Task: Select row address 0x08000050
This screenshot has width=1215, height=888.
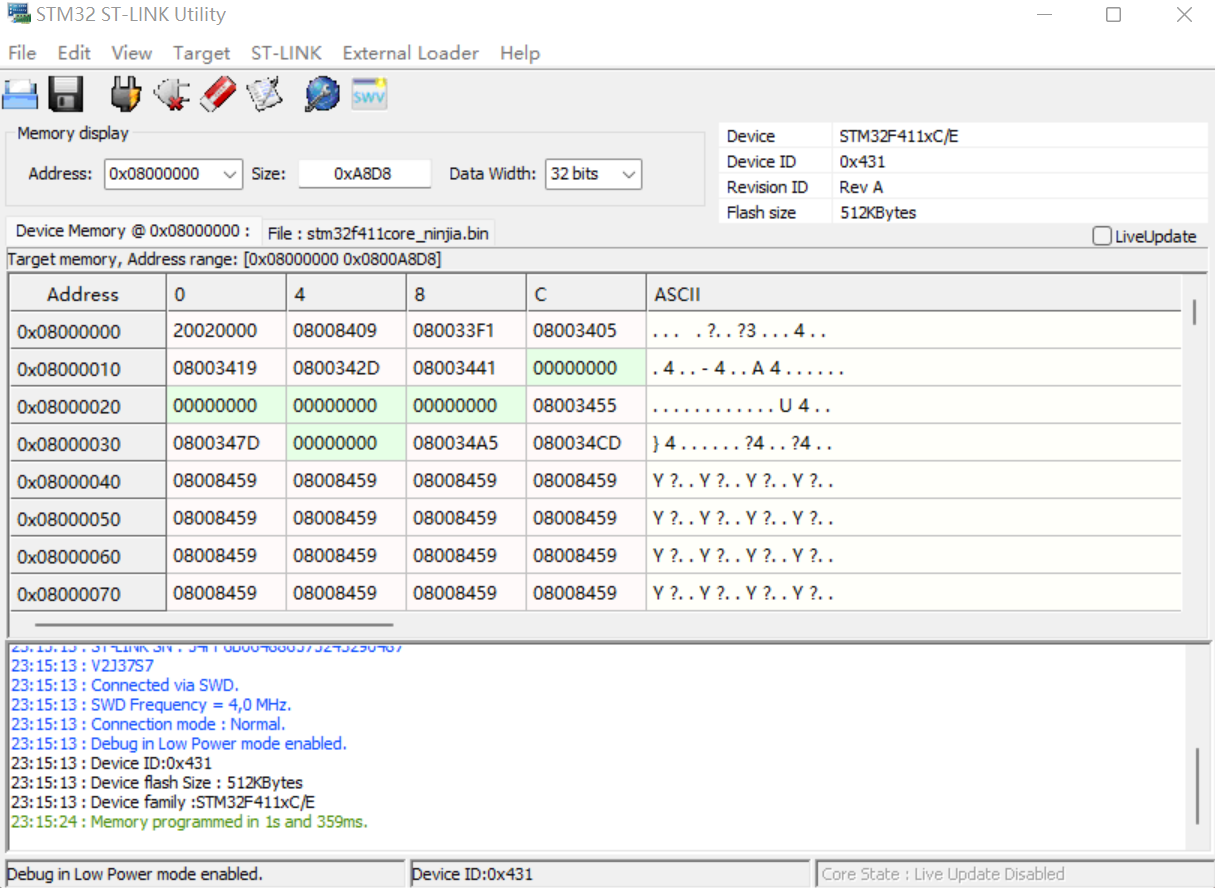Action: [88, 519]
